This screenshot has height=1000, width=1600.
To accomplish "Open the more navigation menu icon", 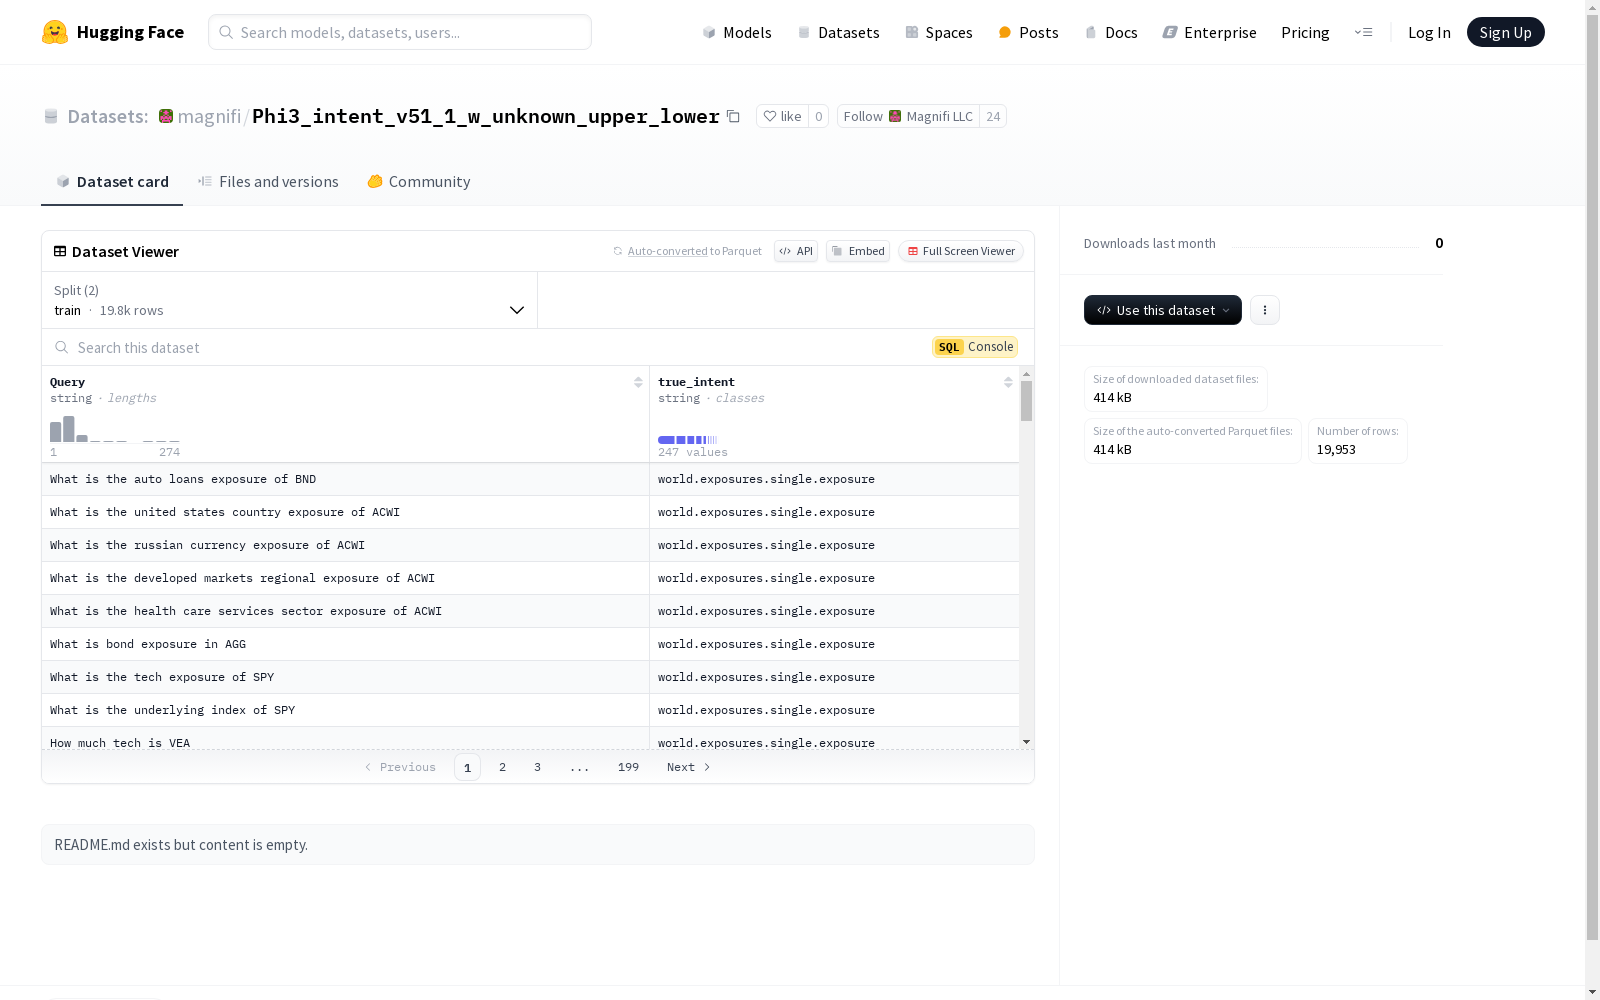I will point(1363,32).
